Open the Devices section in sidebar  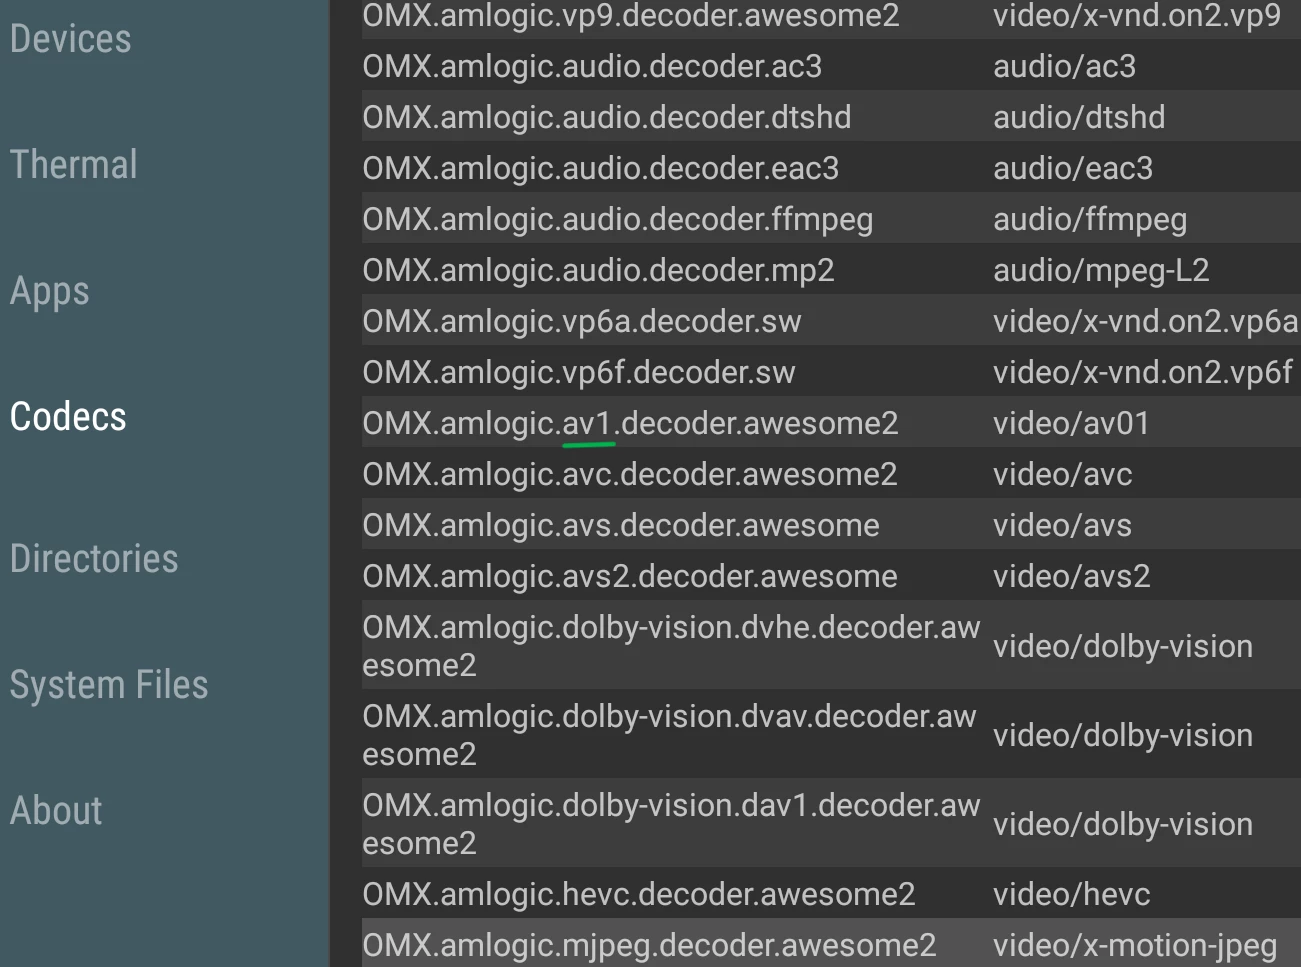(x=71, y=39)
